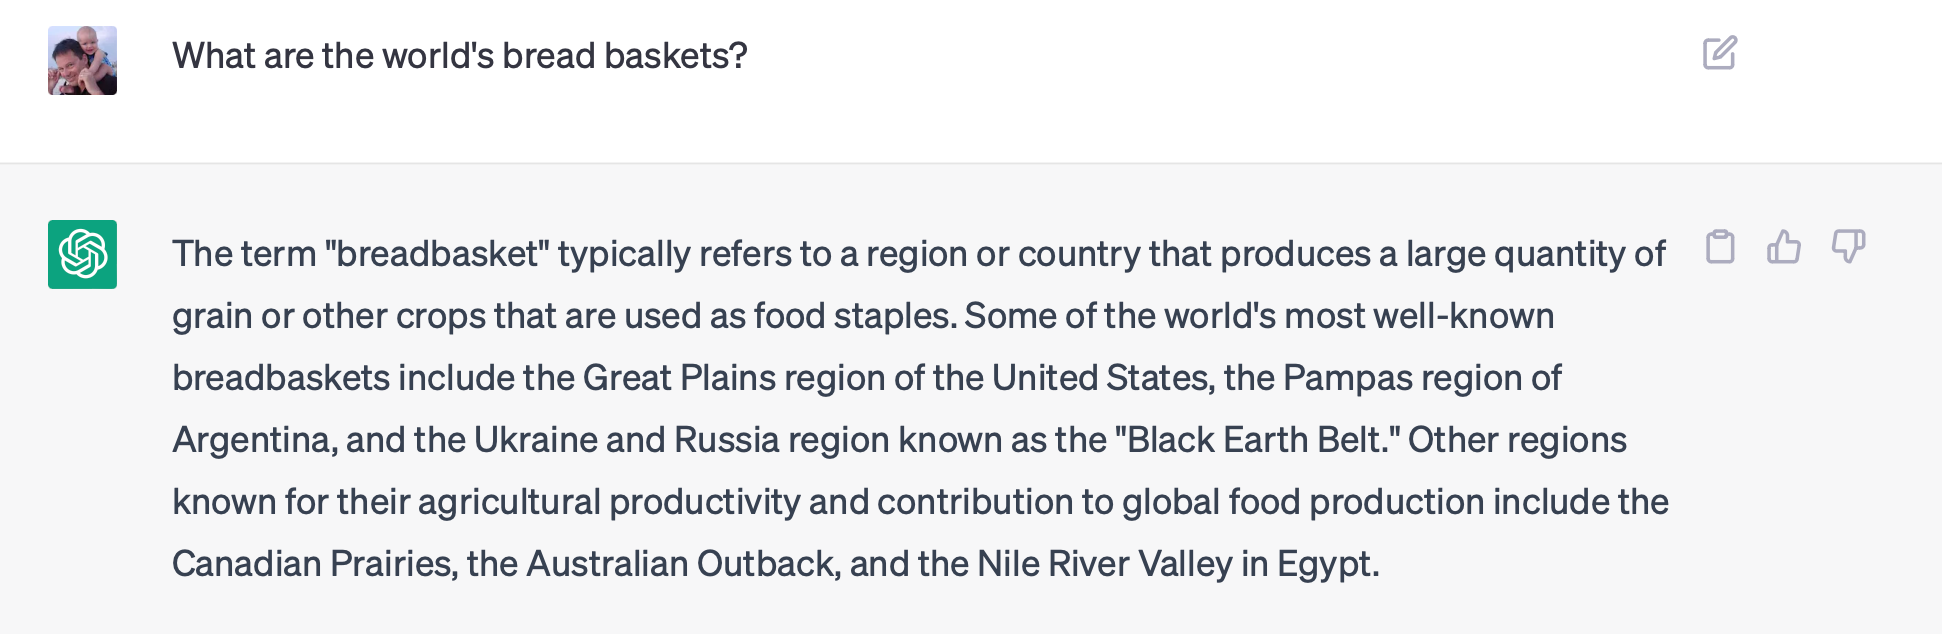Give the response a thumbs up
1942x634 pixels.
coord(1783,246)
